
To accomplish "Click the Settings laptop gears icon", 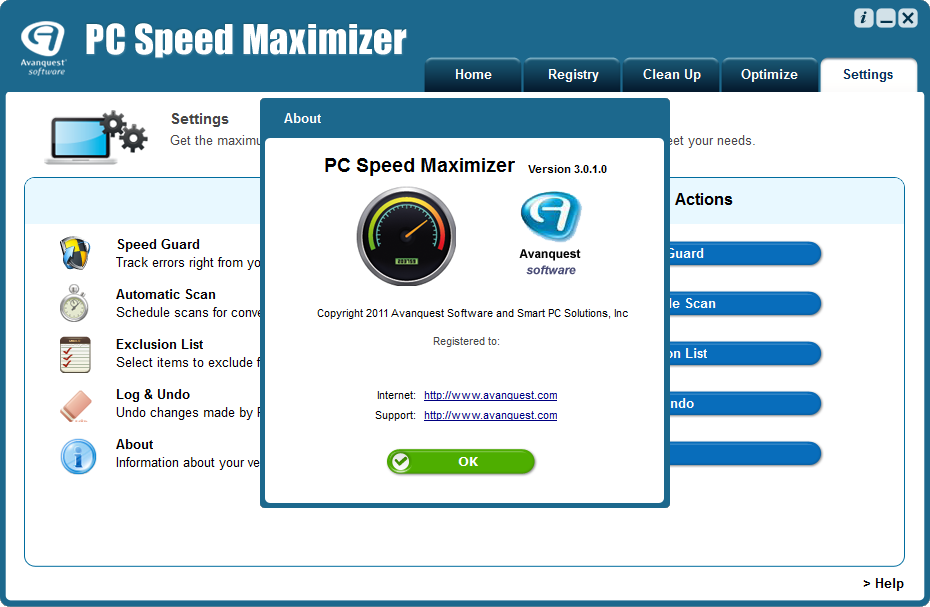I will click(96, 138).
